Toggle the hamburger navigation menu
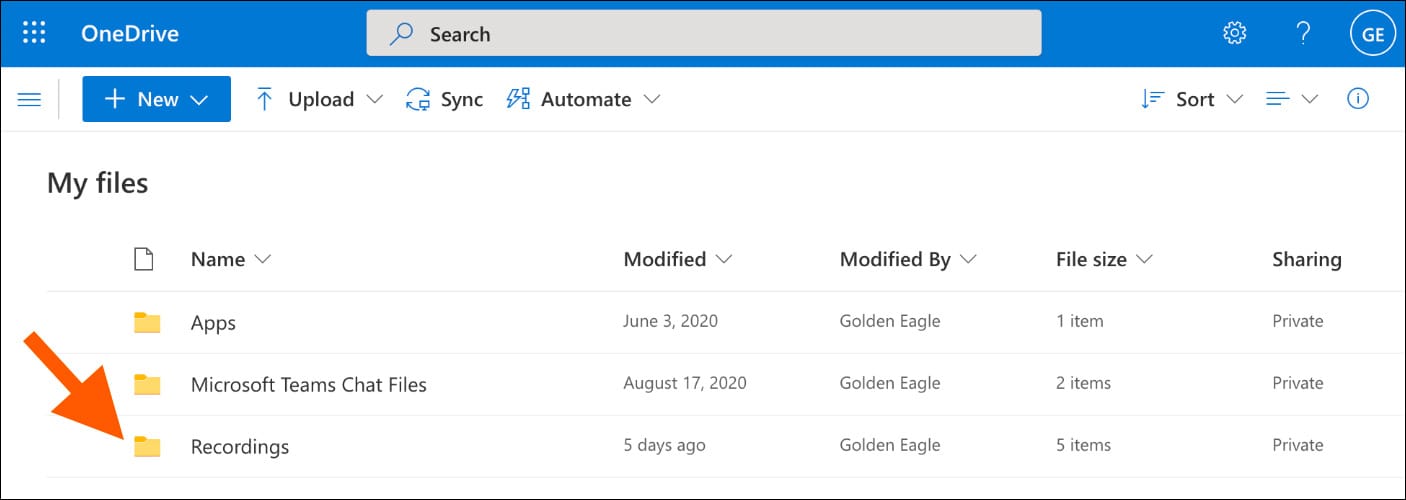This screenshot has height=500, width=1406. pyautogui.click(x=30, y=99)
